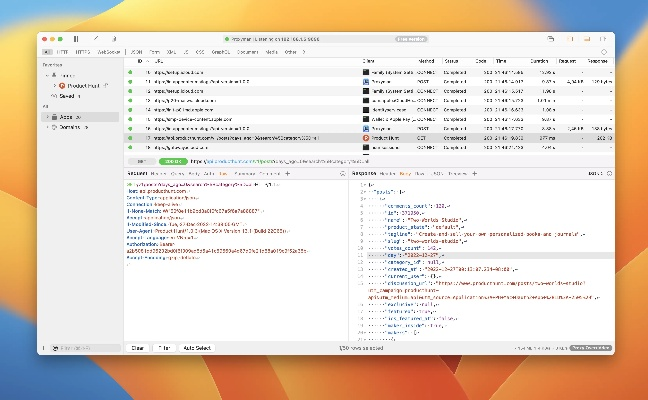Click the rightmost layout icon in the Response header
648x400 pixels.
pos(608,173)
